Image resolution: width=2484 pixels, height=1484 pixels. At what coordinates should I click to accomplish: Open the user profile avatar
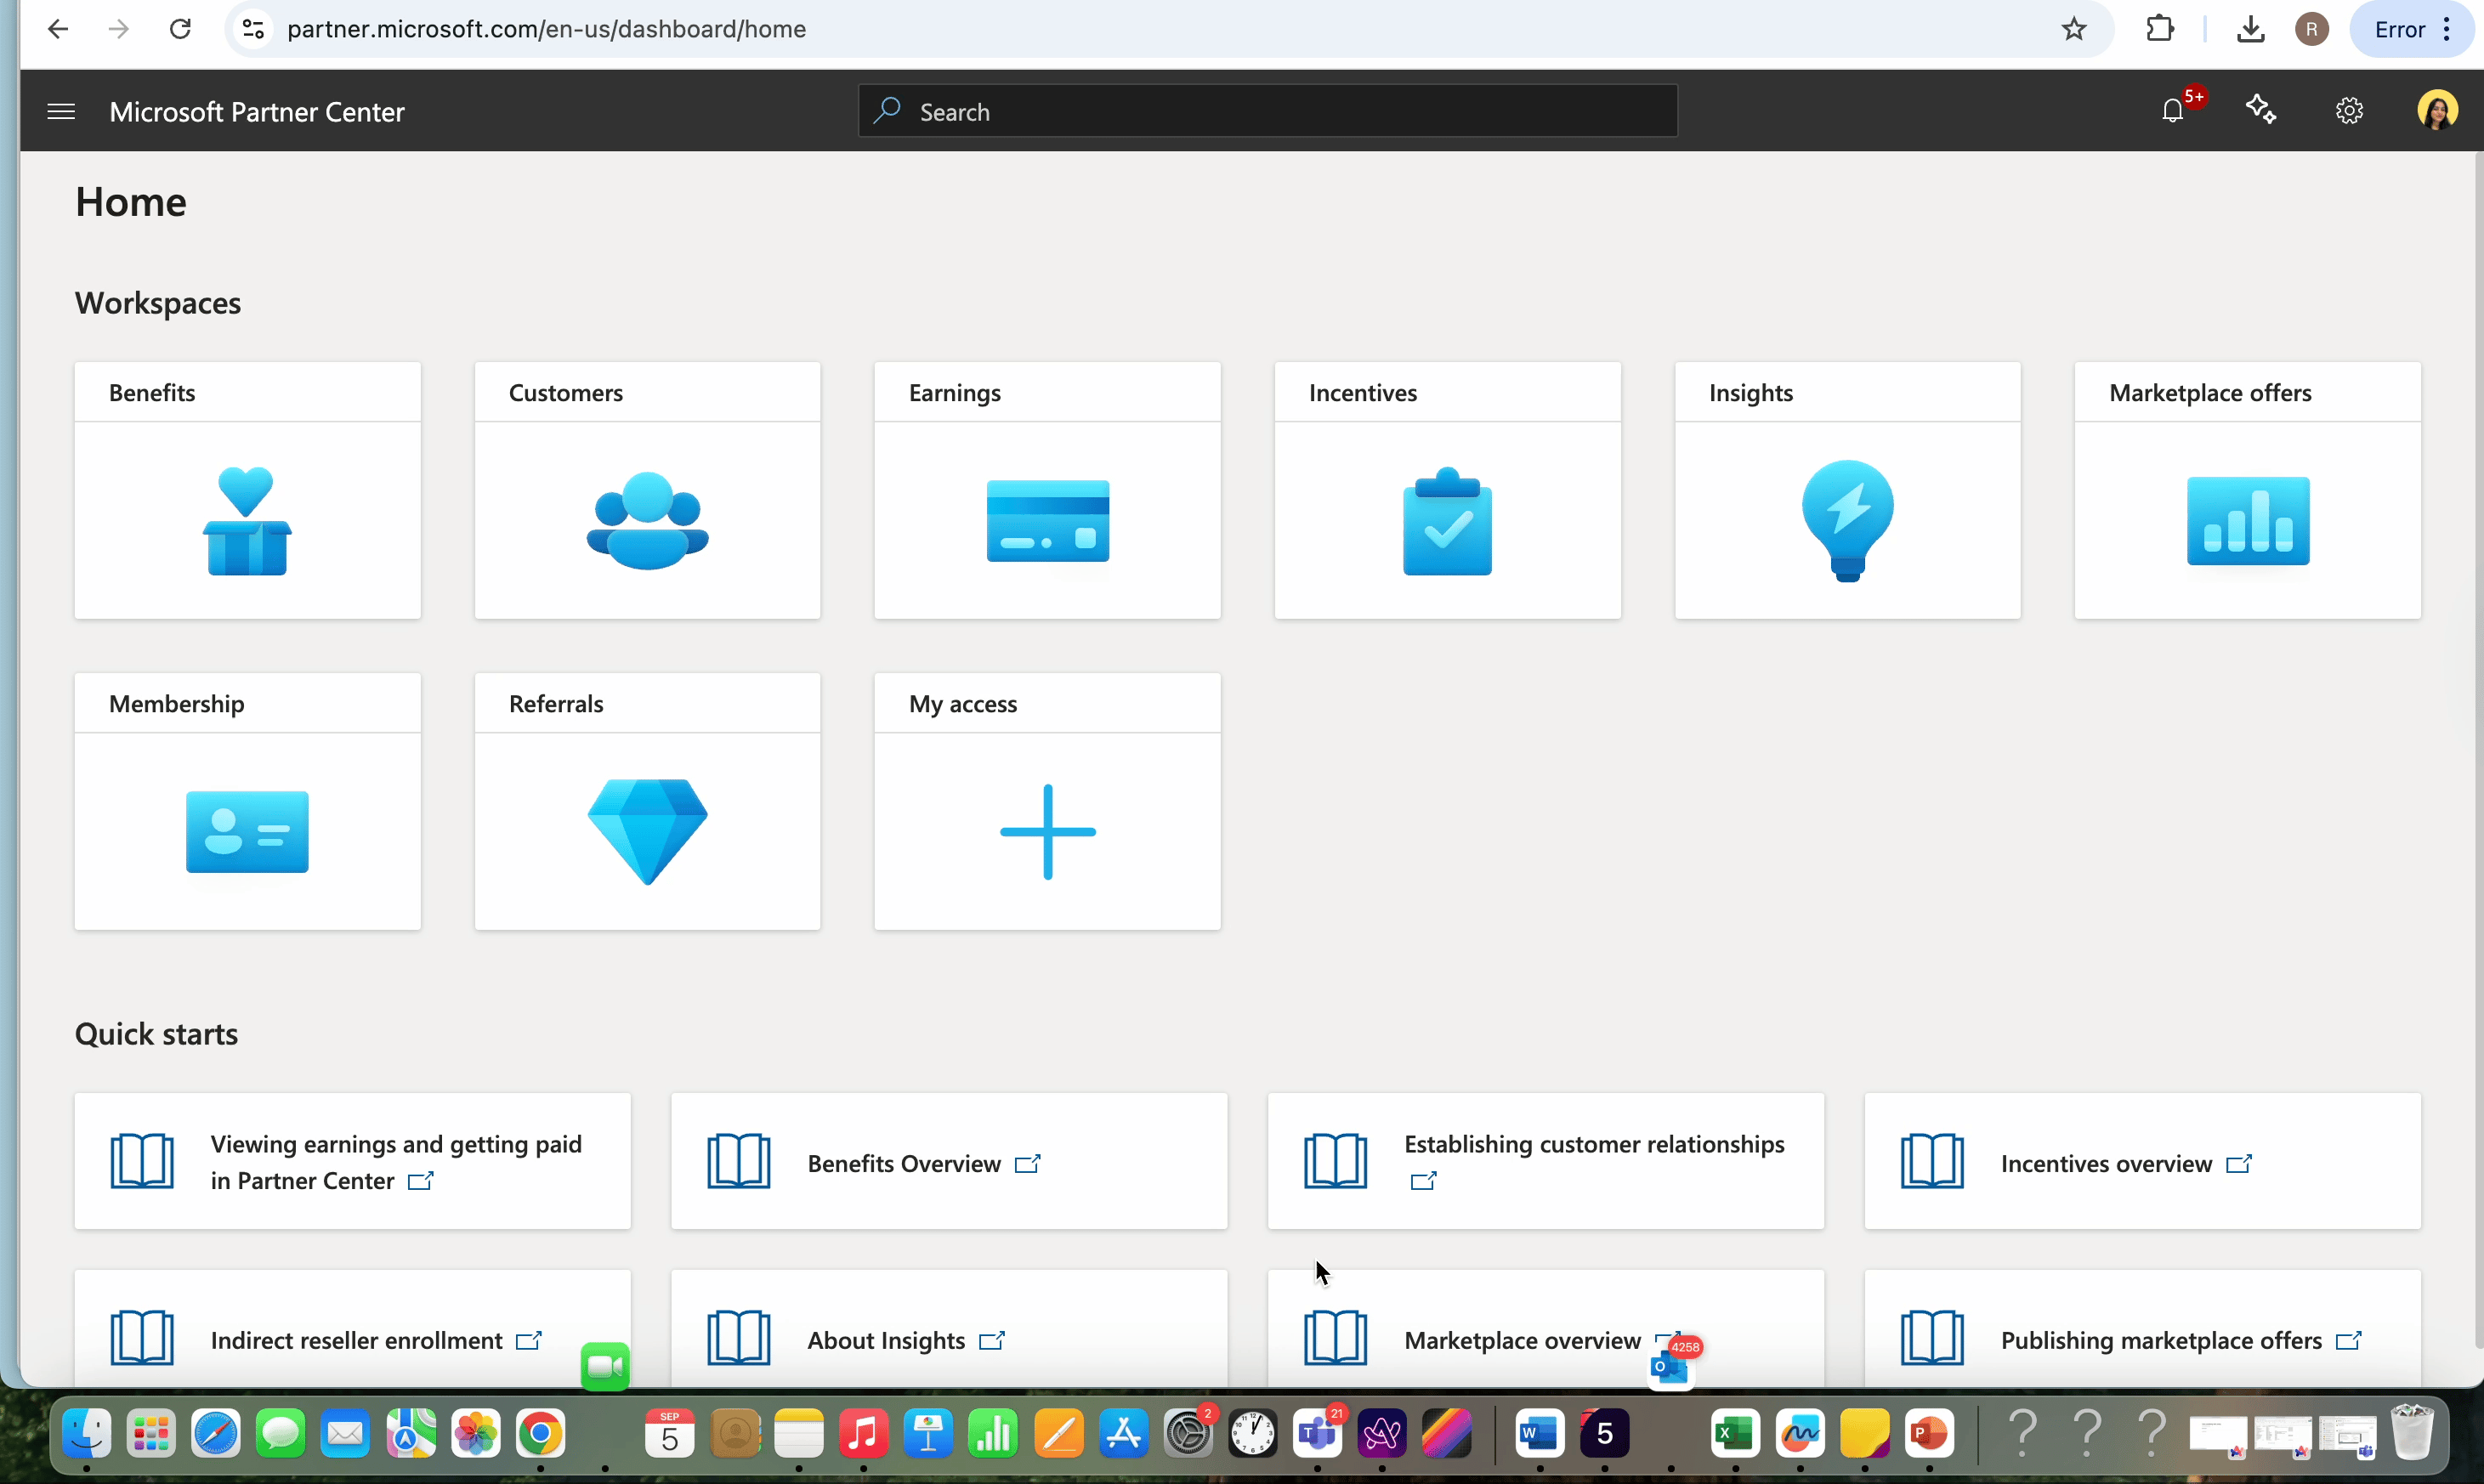point(2437,110)
